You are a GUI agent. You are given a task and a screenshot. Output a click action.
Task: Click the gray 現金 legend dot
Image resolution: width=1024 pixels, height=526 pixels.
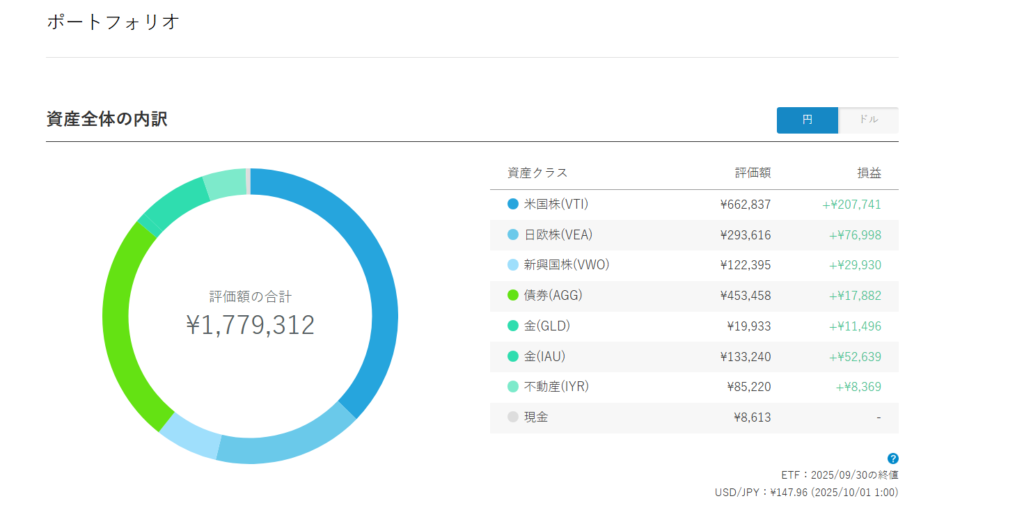tap(513, 417)
